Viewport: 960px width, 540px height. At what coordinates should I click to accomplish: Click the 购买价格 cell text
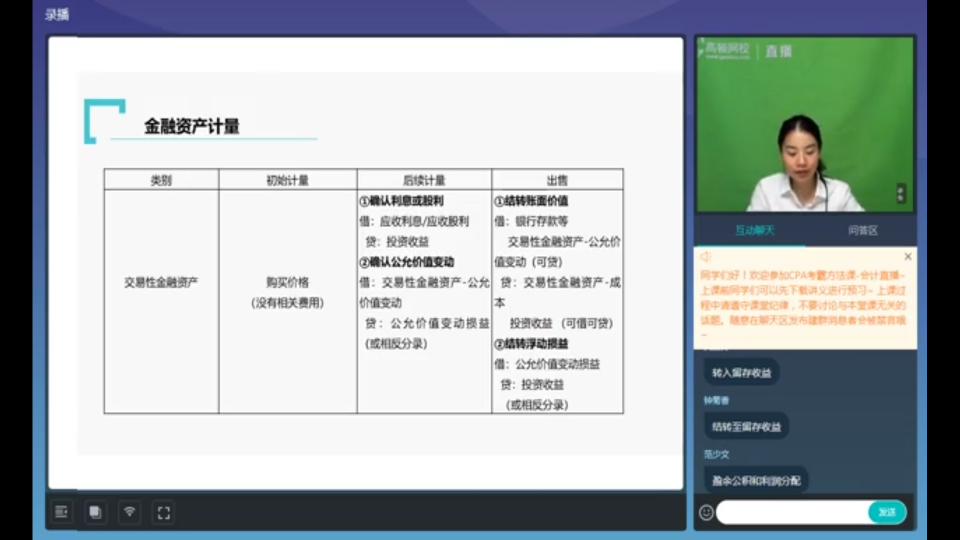click(x=288, y=282)
